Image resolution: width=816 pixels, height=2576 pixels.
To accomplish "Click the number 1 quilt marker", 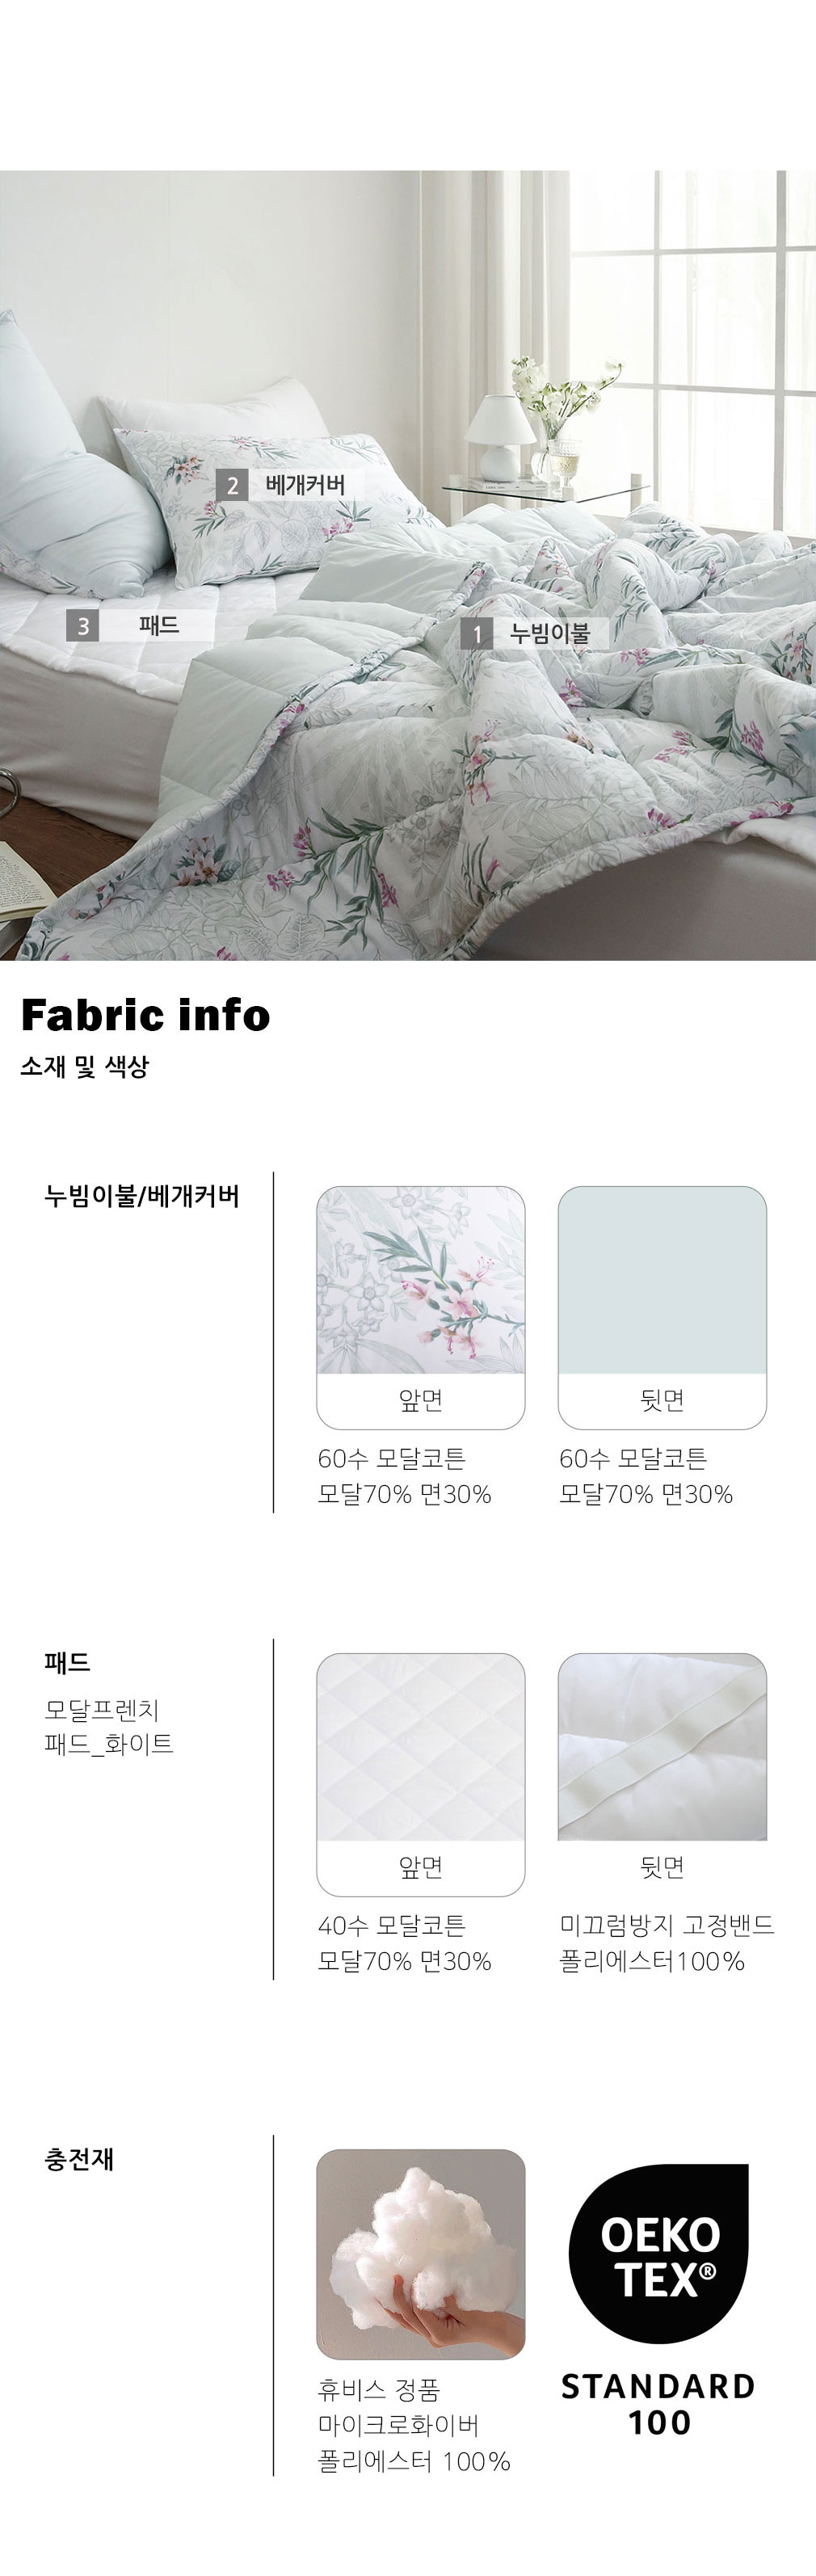I will click(477, 633).
